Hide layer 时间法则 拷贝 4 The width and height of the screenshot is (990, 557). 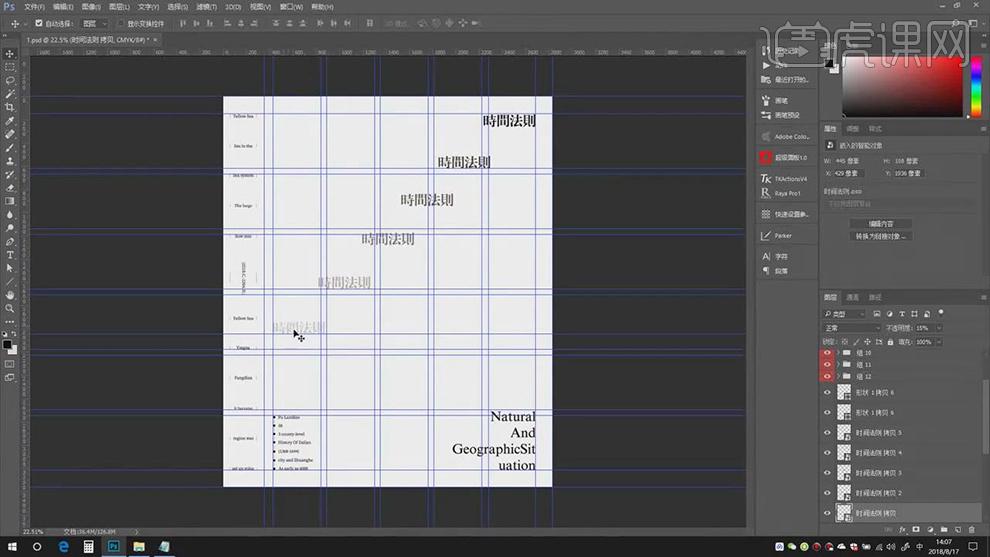point(827,453)
